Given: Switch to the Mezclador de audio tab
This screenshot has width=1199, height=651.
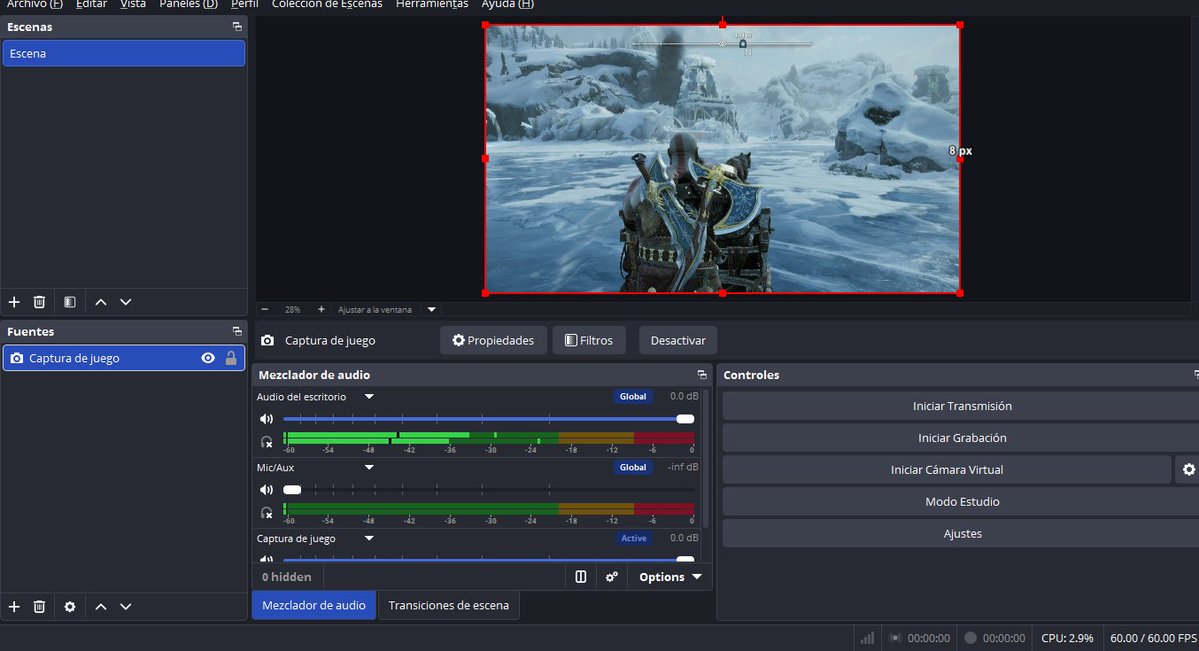Looking at the screenshot, I should [314, 605].
